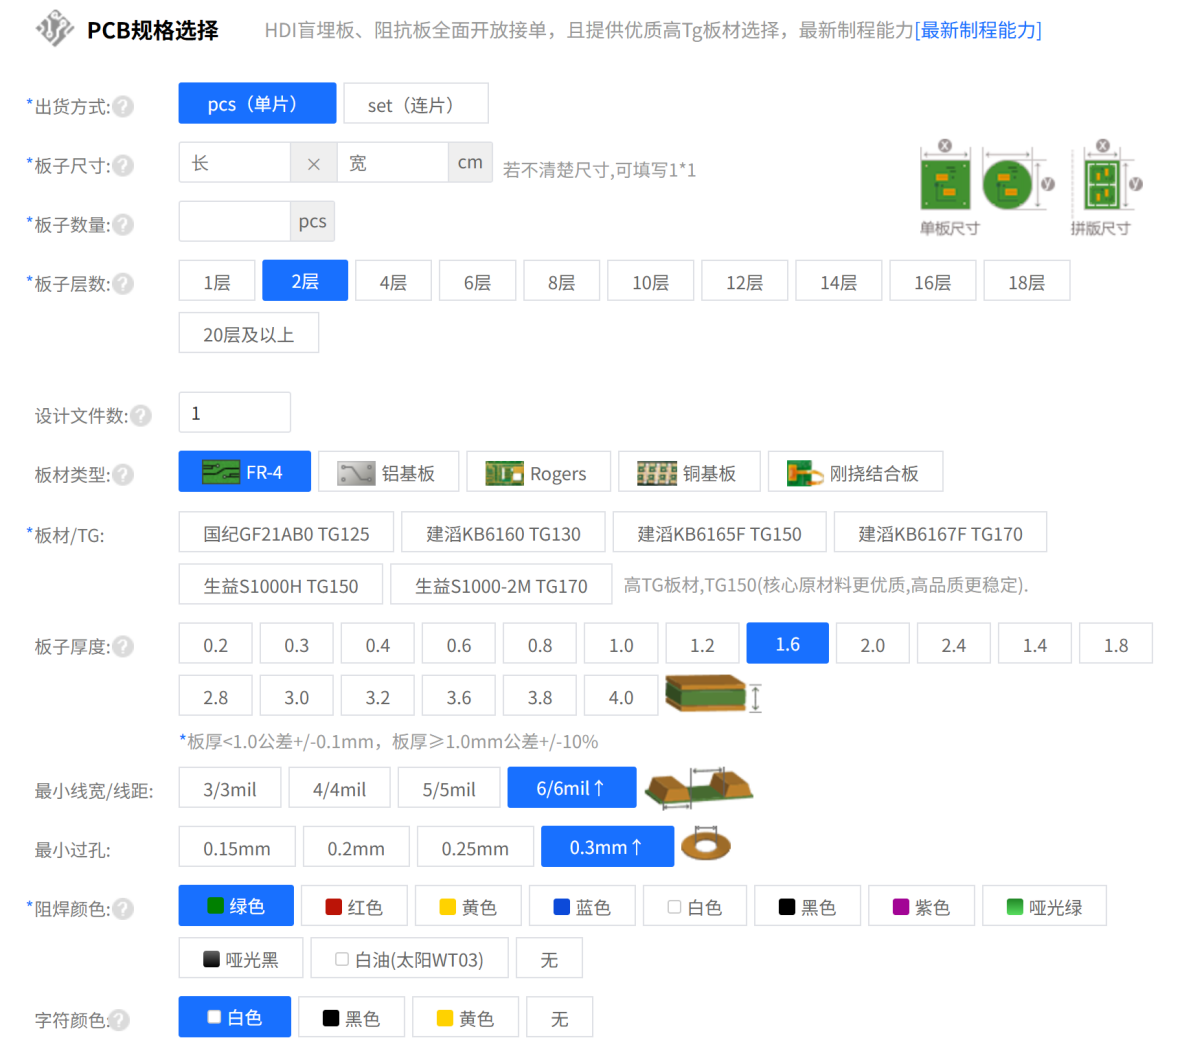Image resolution: width=1195 pixels, height=1049 pixels.
Task: Select the Rogers material icon
Action: click(504, 471)
